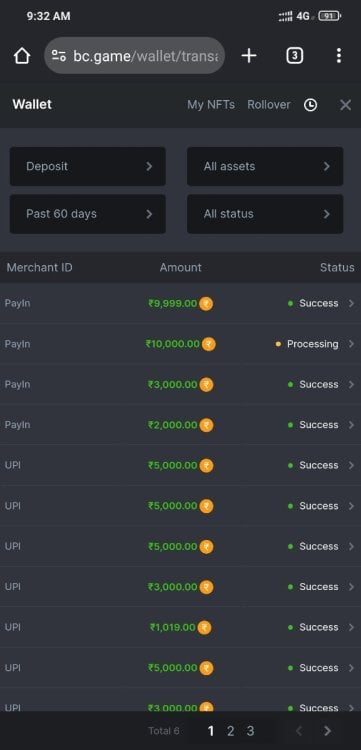The image size is (361, 750).
Task: Open the All status filter dropdown
Action: [265, 214]
